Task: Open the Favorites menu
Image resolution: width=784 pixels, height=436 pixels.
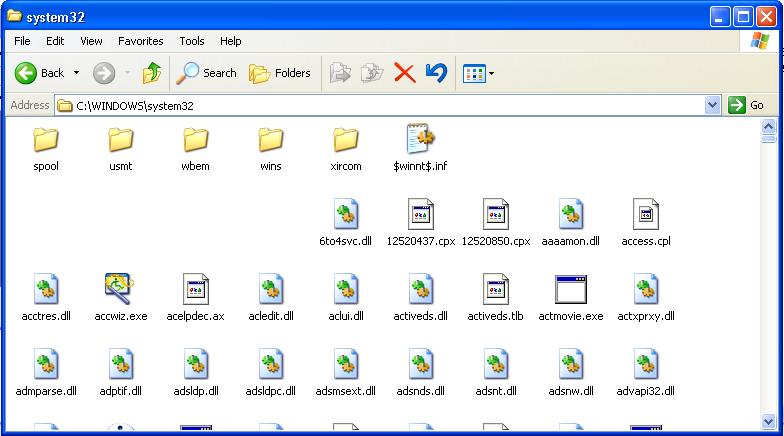Action: [140, 41]
